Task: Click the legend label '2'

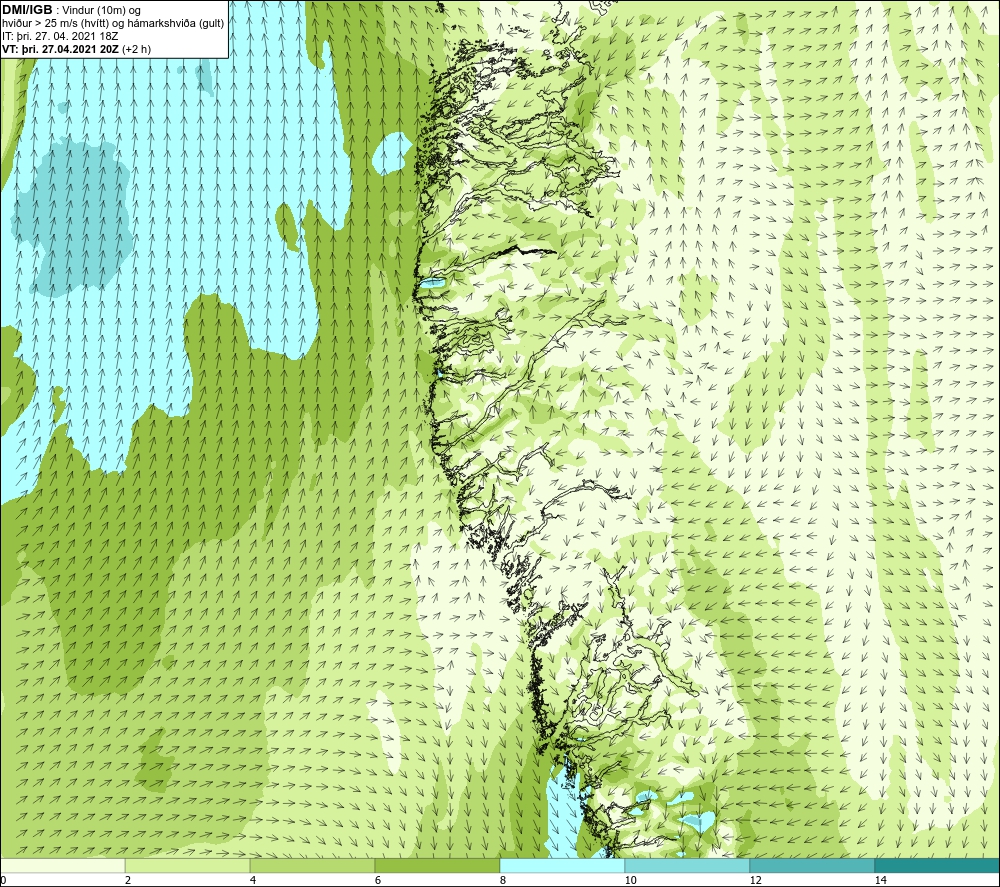Action: tap(128, 880)
